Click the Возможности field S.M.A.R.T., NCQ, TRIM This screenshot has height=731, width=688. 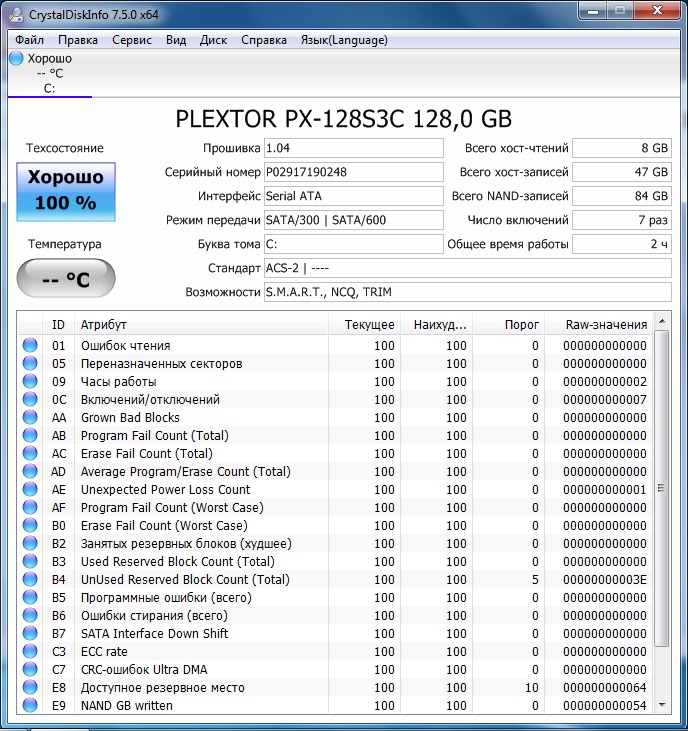(x=468, y=292)
